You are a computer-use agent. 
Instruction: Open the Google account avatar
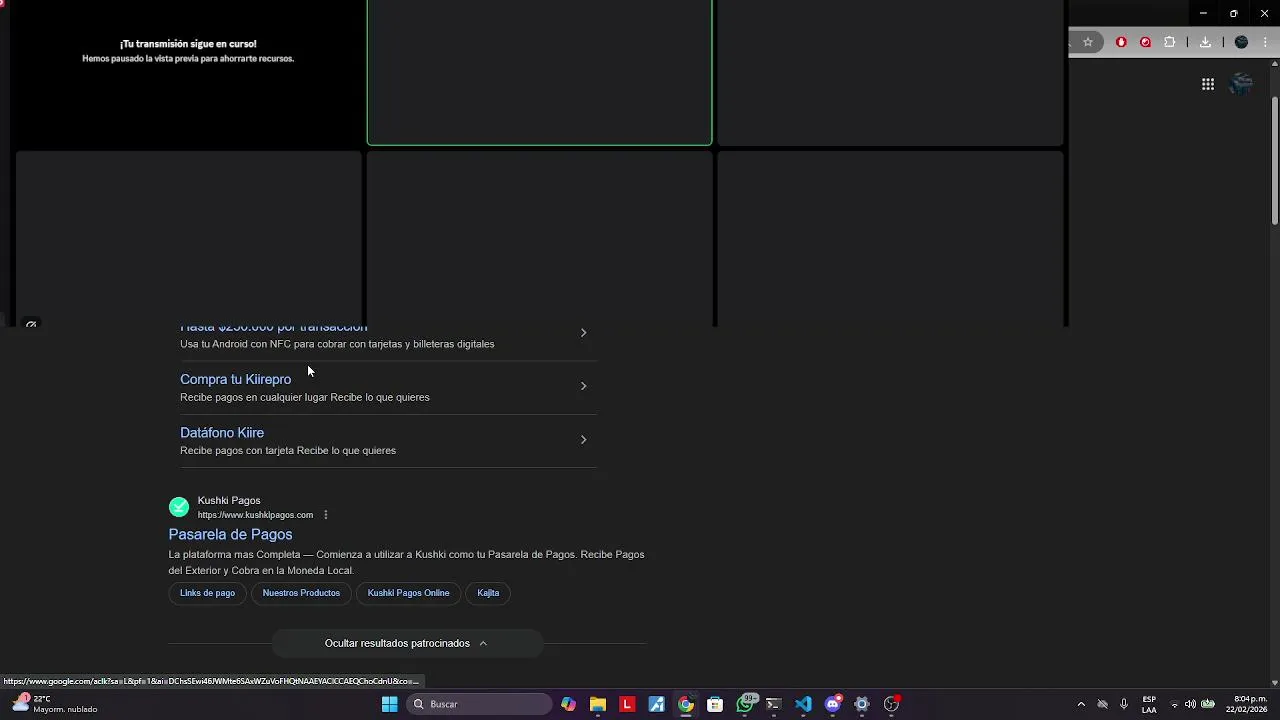1241,84
